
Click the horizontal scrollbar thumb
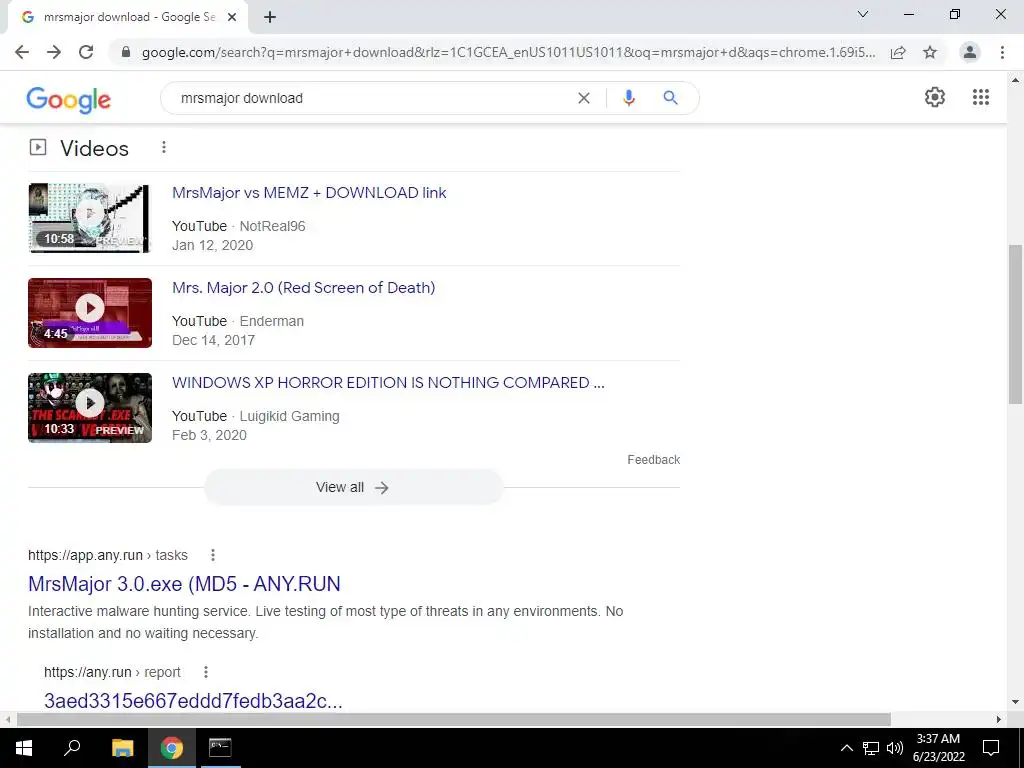[454, 719]
